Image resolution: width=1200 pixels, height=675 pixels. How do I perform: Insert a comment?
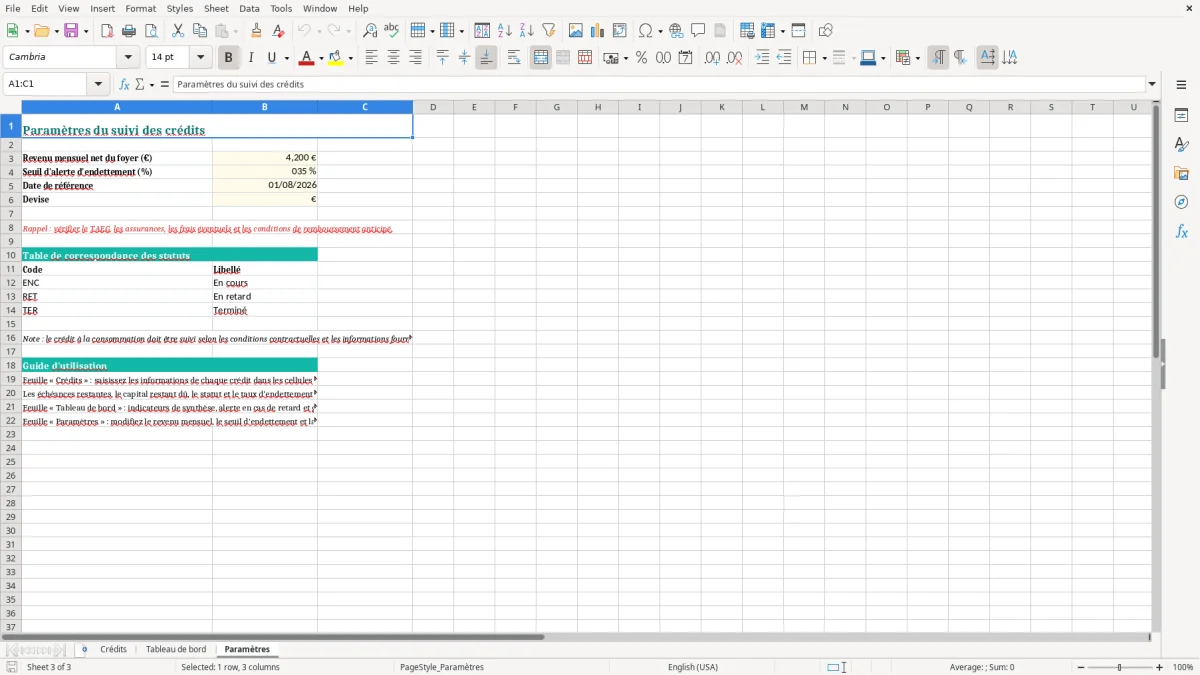tap(698, 31)
